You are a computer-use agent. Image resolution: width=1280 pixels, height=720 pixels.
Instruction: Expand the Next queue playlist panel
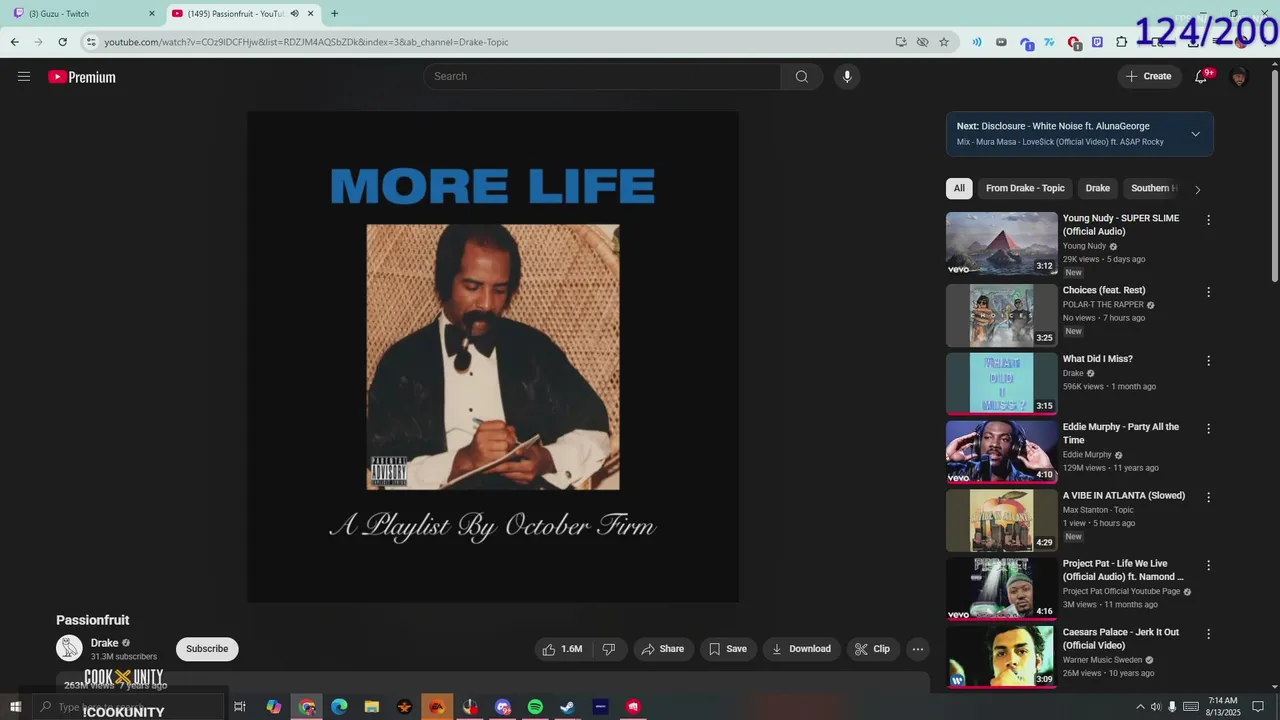click(x=1195, y=134)
